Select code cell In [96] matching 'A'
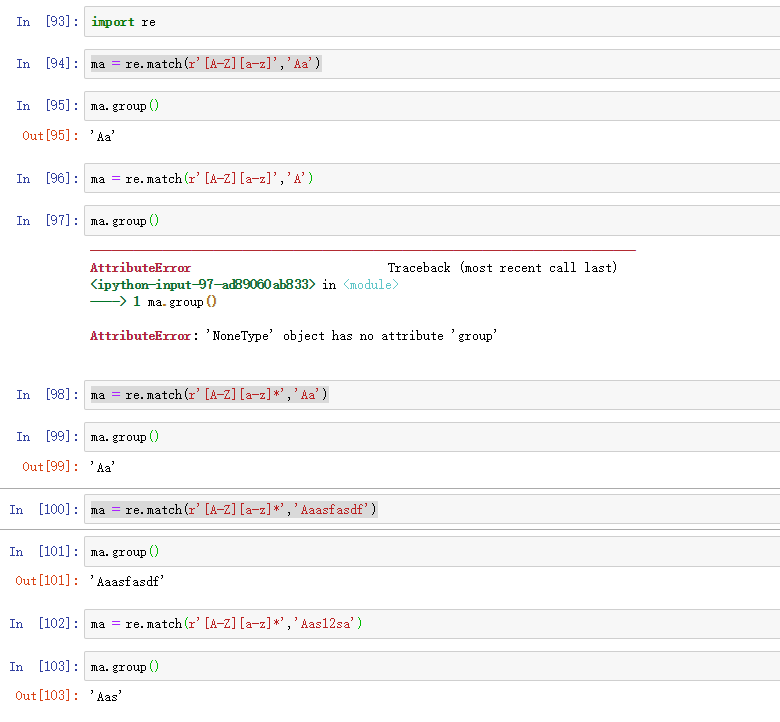Image resolution: width=780 pixels, height=722 pixels. [x=430, y=179]
